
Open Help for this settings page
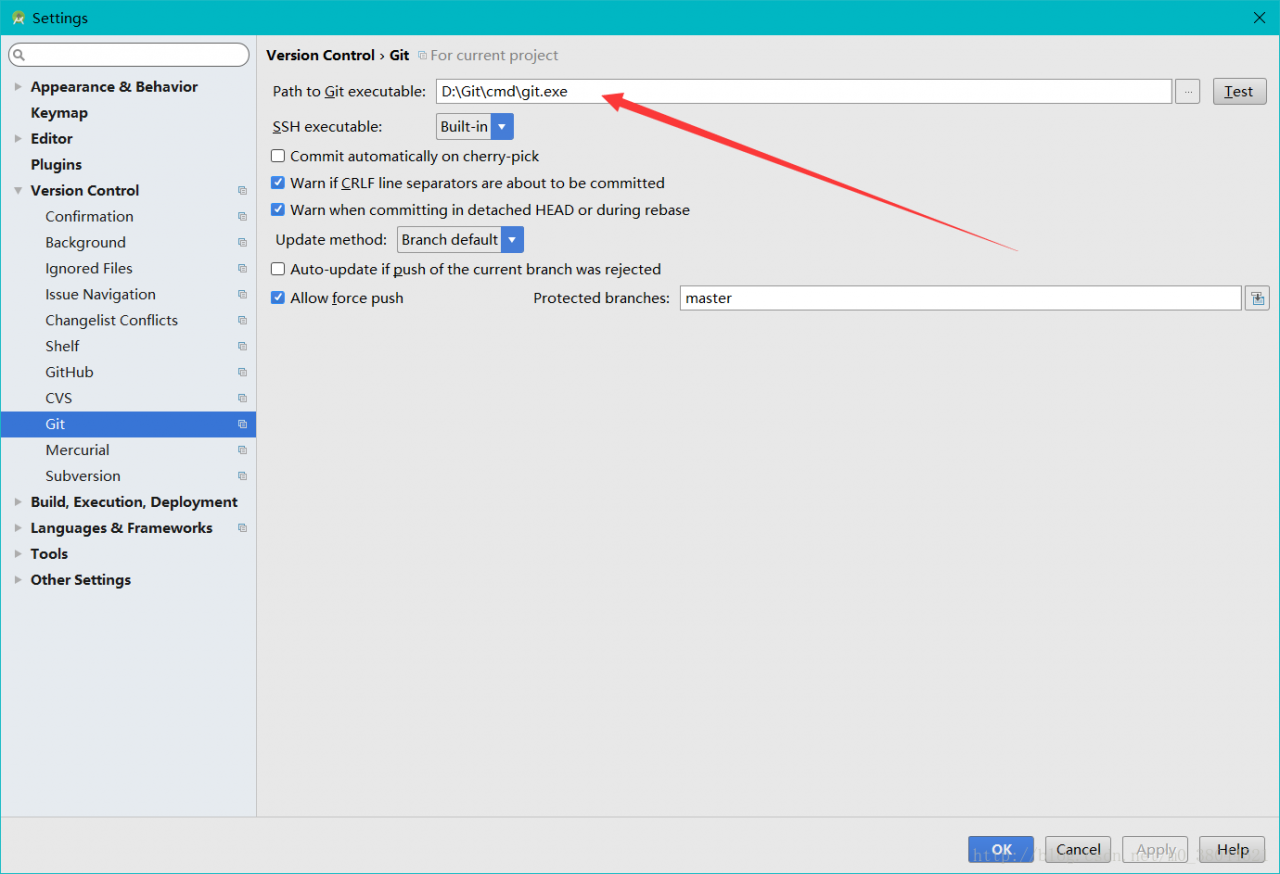pos(1233,850)
